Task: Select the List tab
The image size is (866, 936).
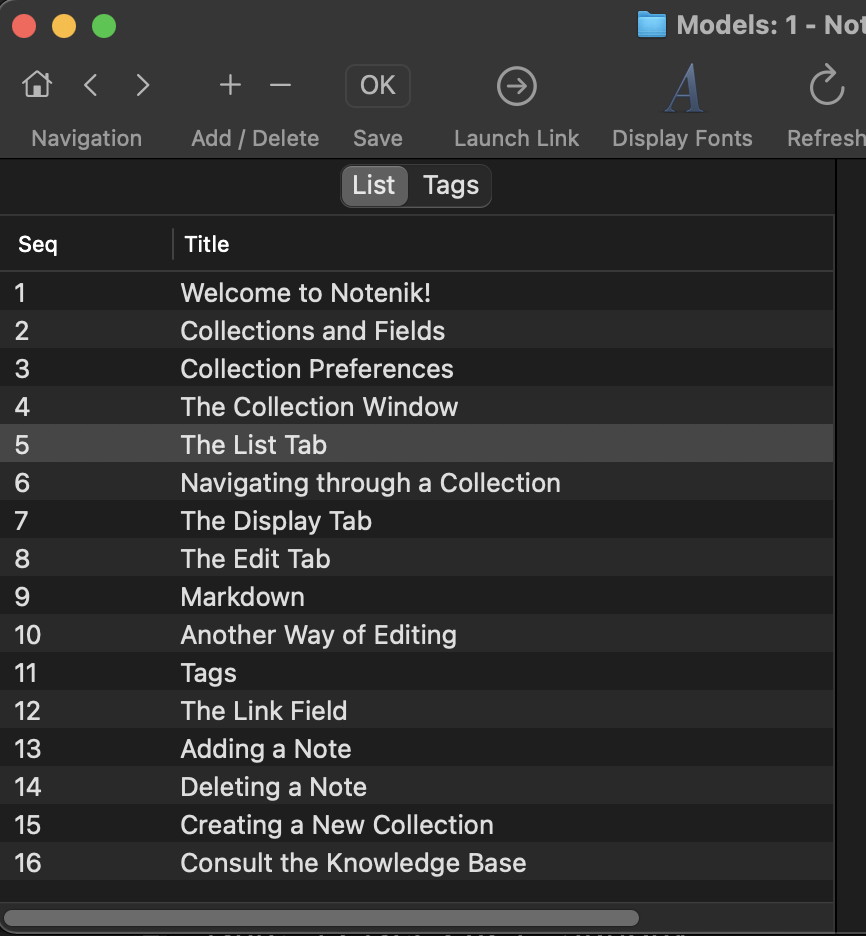Action: pyautogui.click(x=374, y=185)
